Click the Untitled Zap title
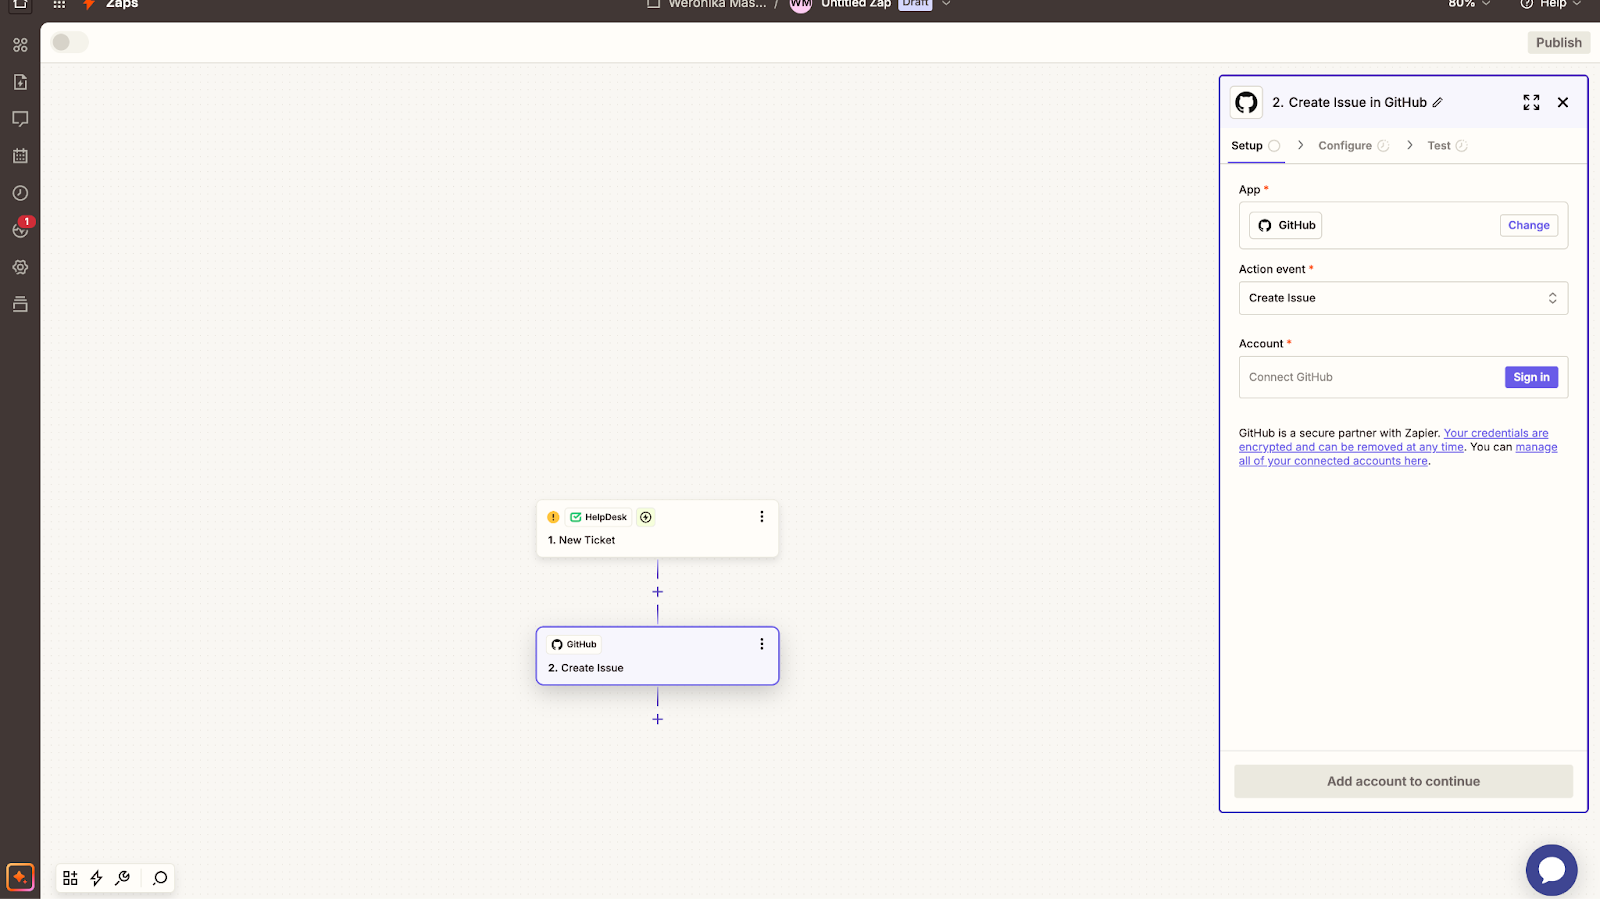The height and width of the screenshot is (899, 1600). (856, 4)
